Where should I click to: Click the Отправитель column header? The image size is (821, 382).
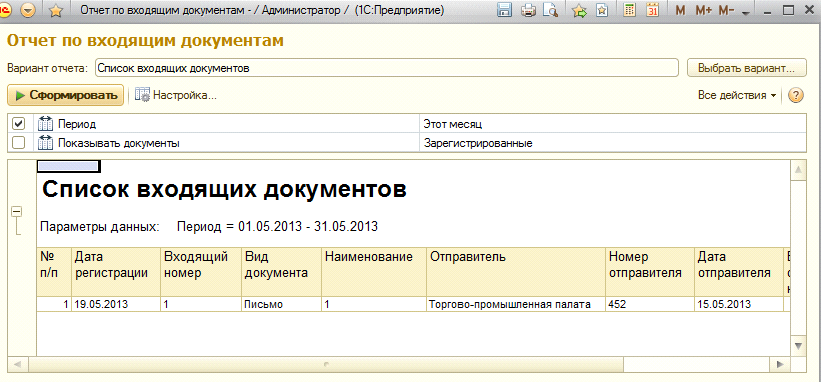click(516, 272)
